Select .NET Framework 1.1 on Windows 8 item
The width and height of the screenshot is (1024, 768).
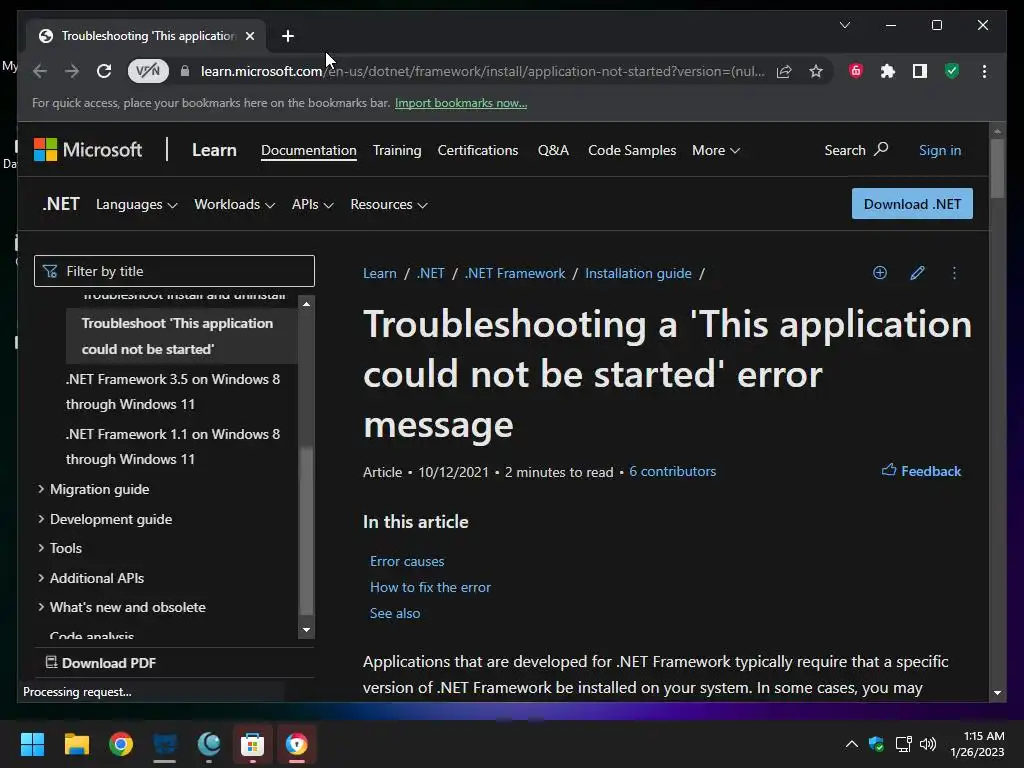[x=173, y=447]
